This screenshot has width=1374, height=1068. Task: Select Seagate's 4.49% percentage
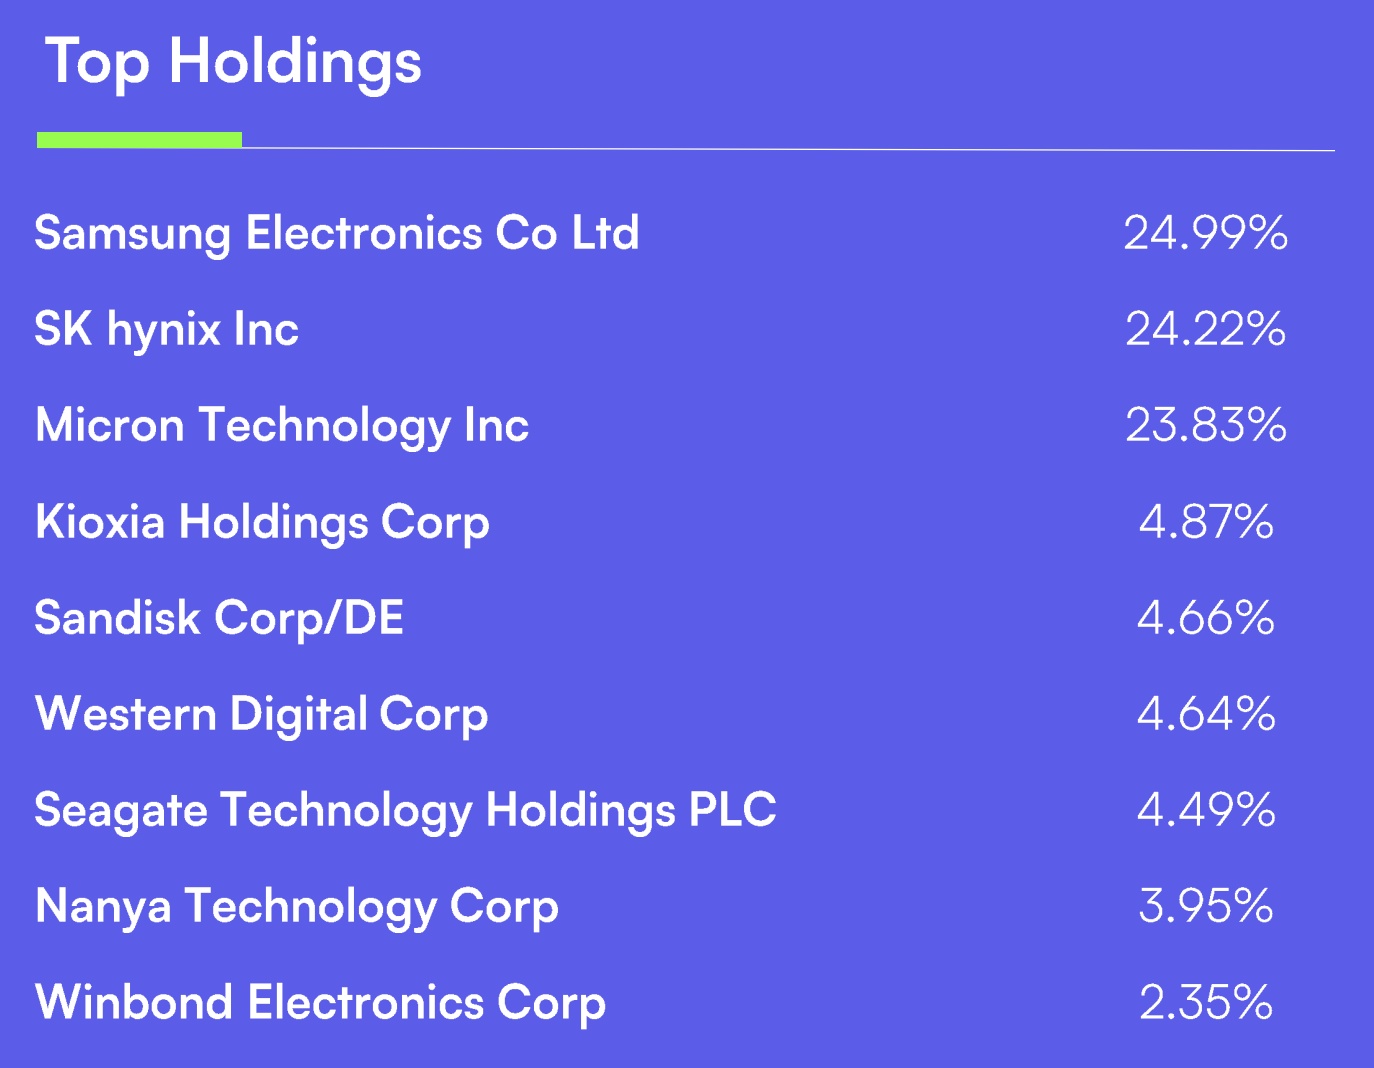pyautogui.click(x=1205, y=810)
